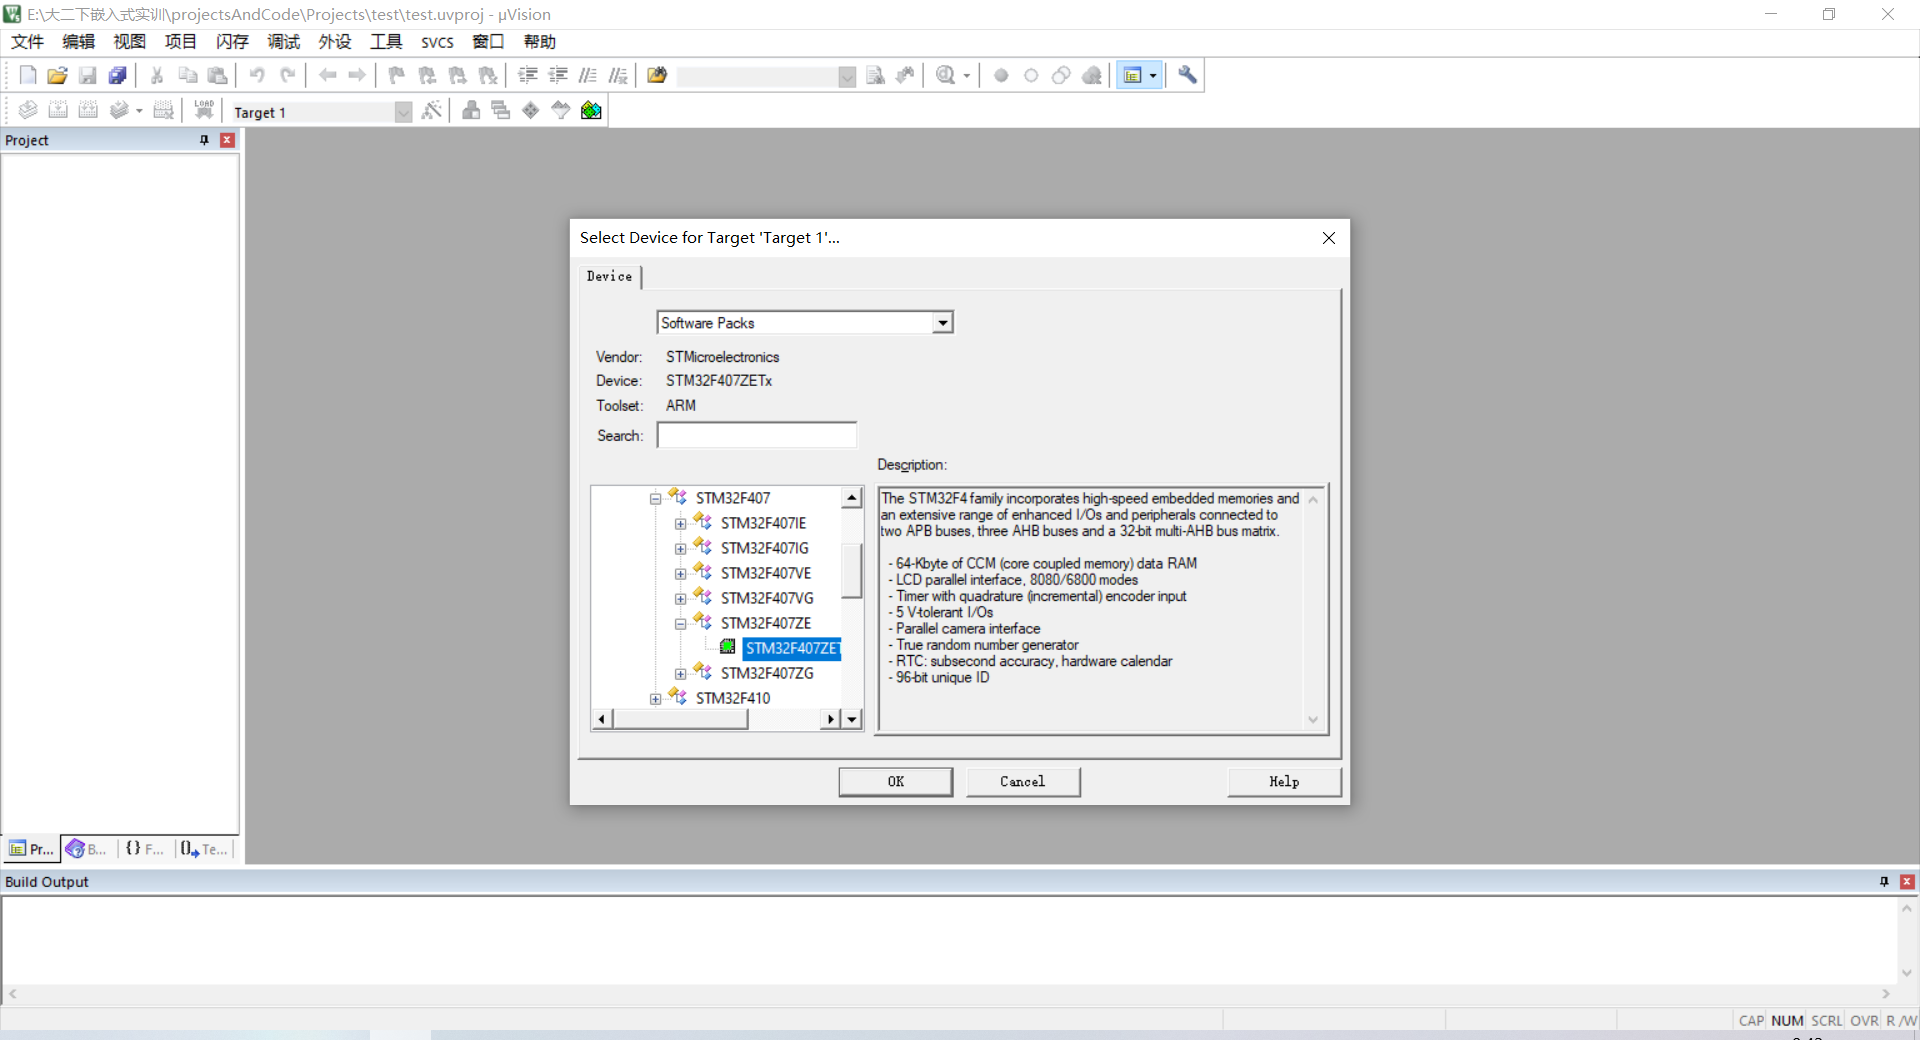Image resolution: width=1920 pixels, height=1040 pixels.
Task: Close the Select Device dialog
Action: click(1328, 238)
